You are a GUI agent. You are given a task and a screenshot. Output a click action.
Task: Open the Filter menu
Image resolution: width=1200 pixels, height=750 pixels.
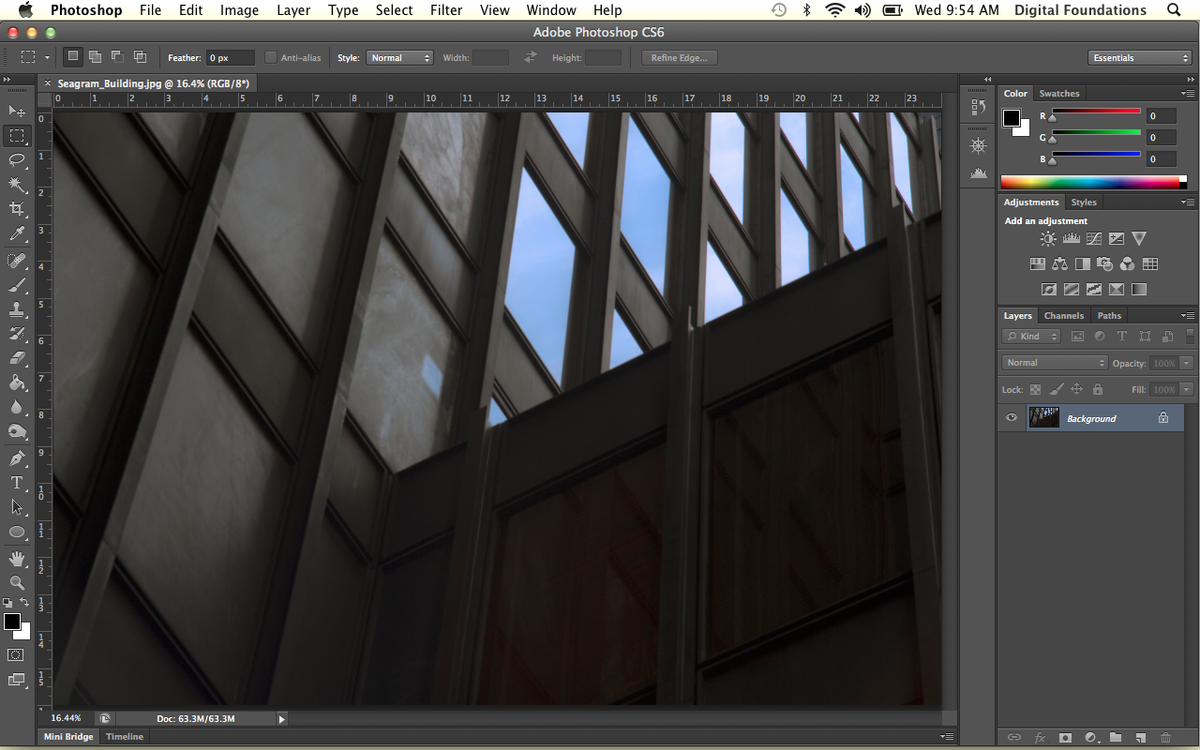(x=446, y=10)
